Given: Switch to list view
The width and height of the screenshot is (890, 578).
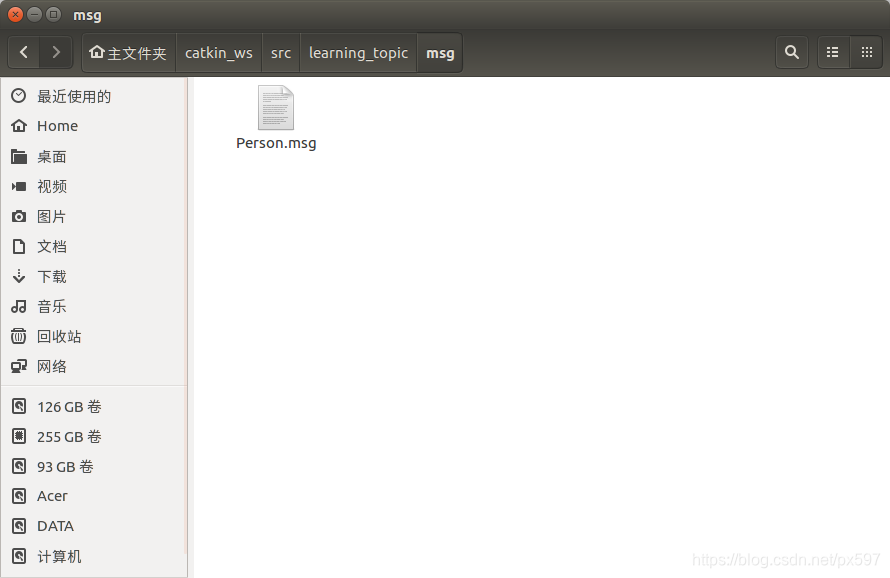Looking at the screenshot, I should pos(833,52).
